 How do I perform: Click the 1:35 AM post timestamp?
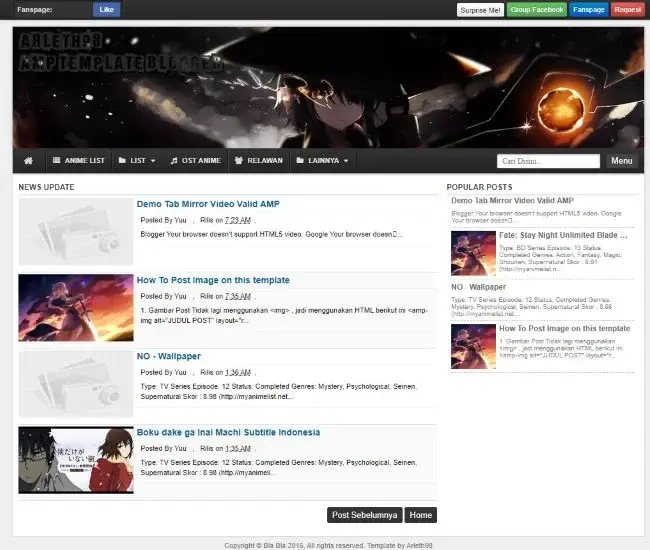click(238, 448)
